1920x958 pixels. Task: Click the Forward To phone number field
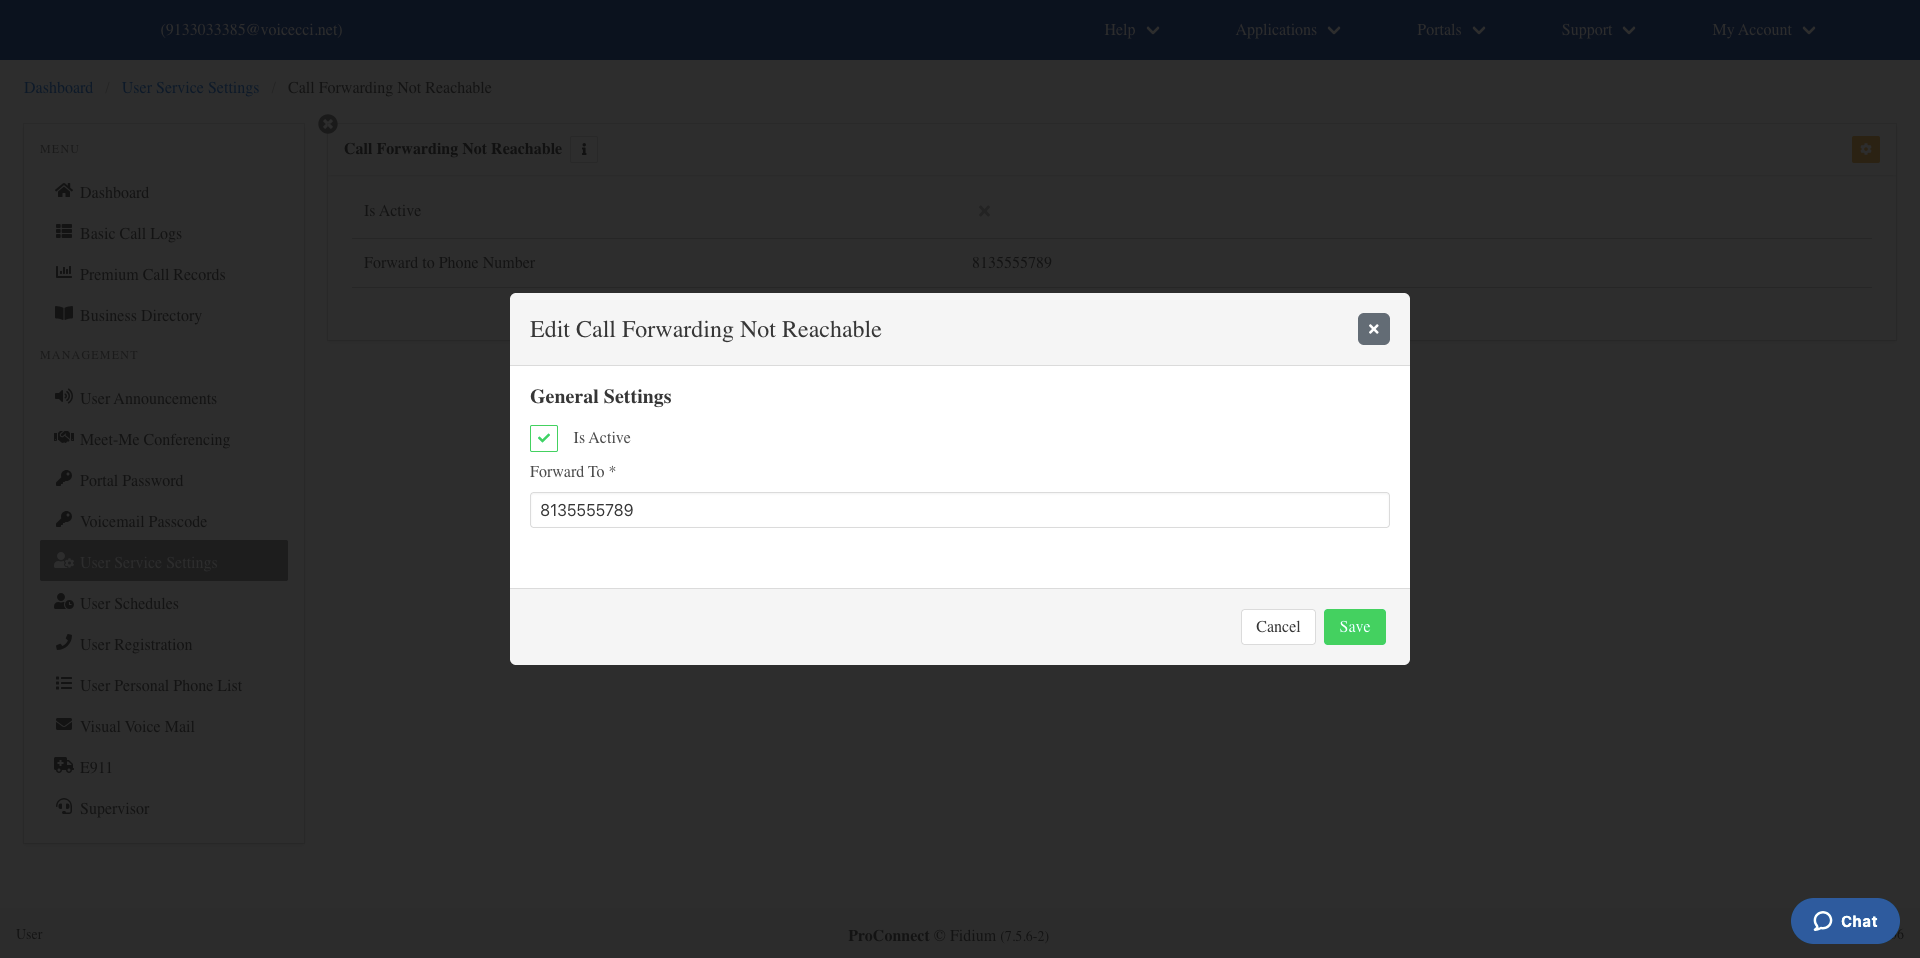(x=959, y=510)
